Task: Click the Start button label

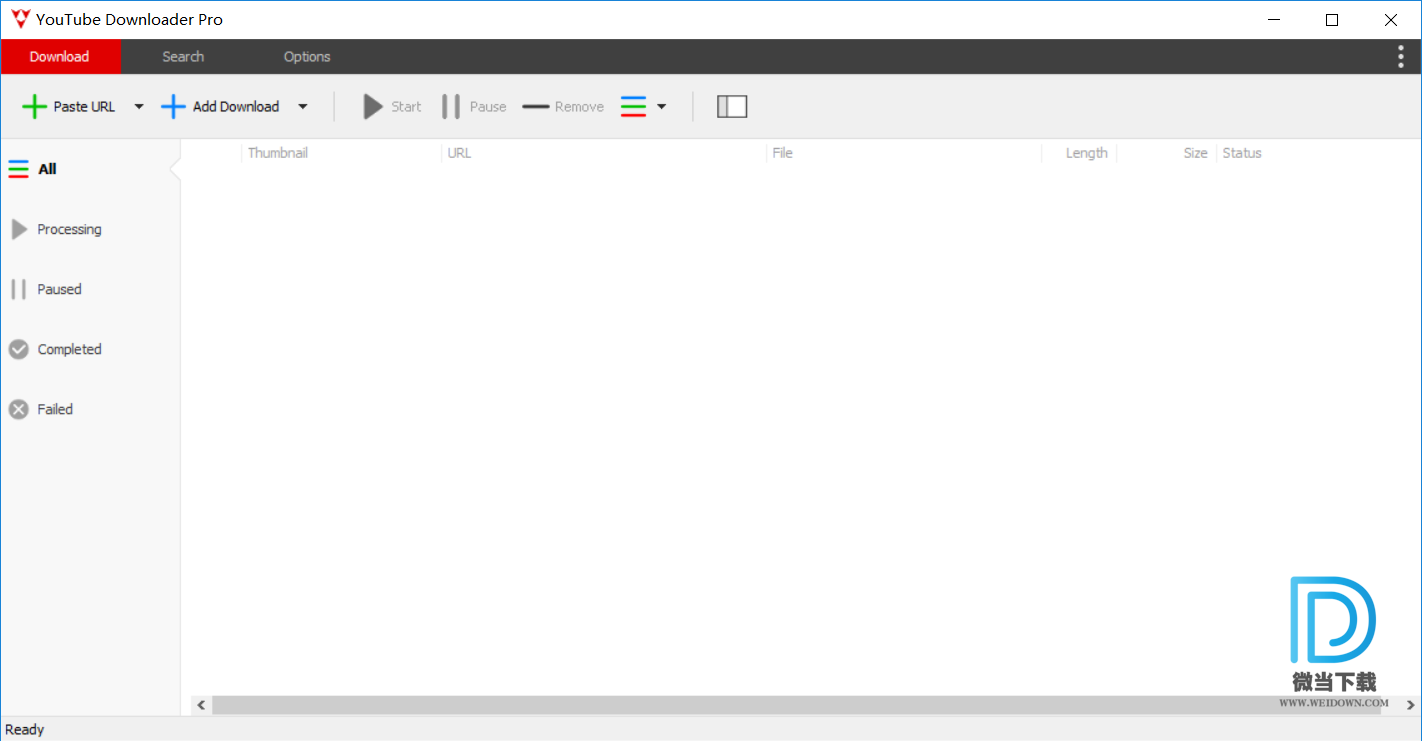Action: (406, 107)
